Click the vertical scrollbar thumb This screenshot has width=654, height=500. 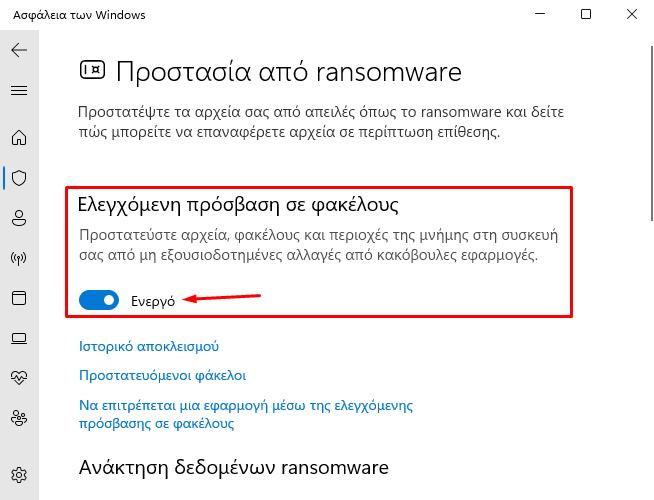[x=651, y=133]
